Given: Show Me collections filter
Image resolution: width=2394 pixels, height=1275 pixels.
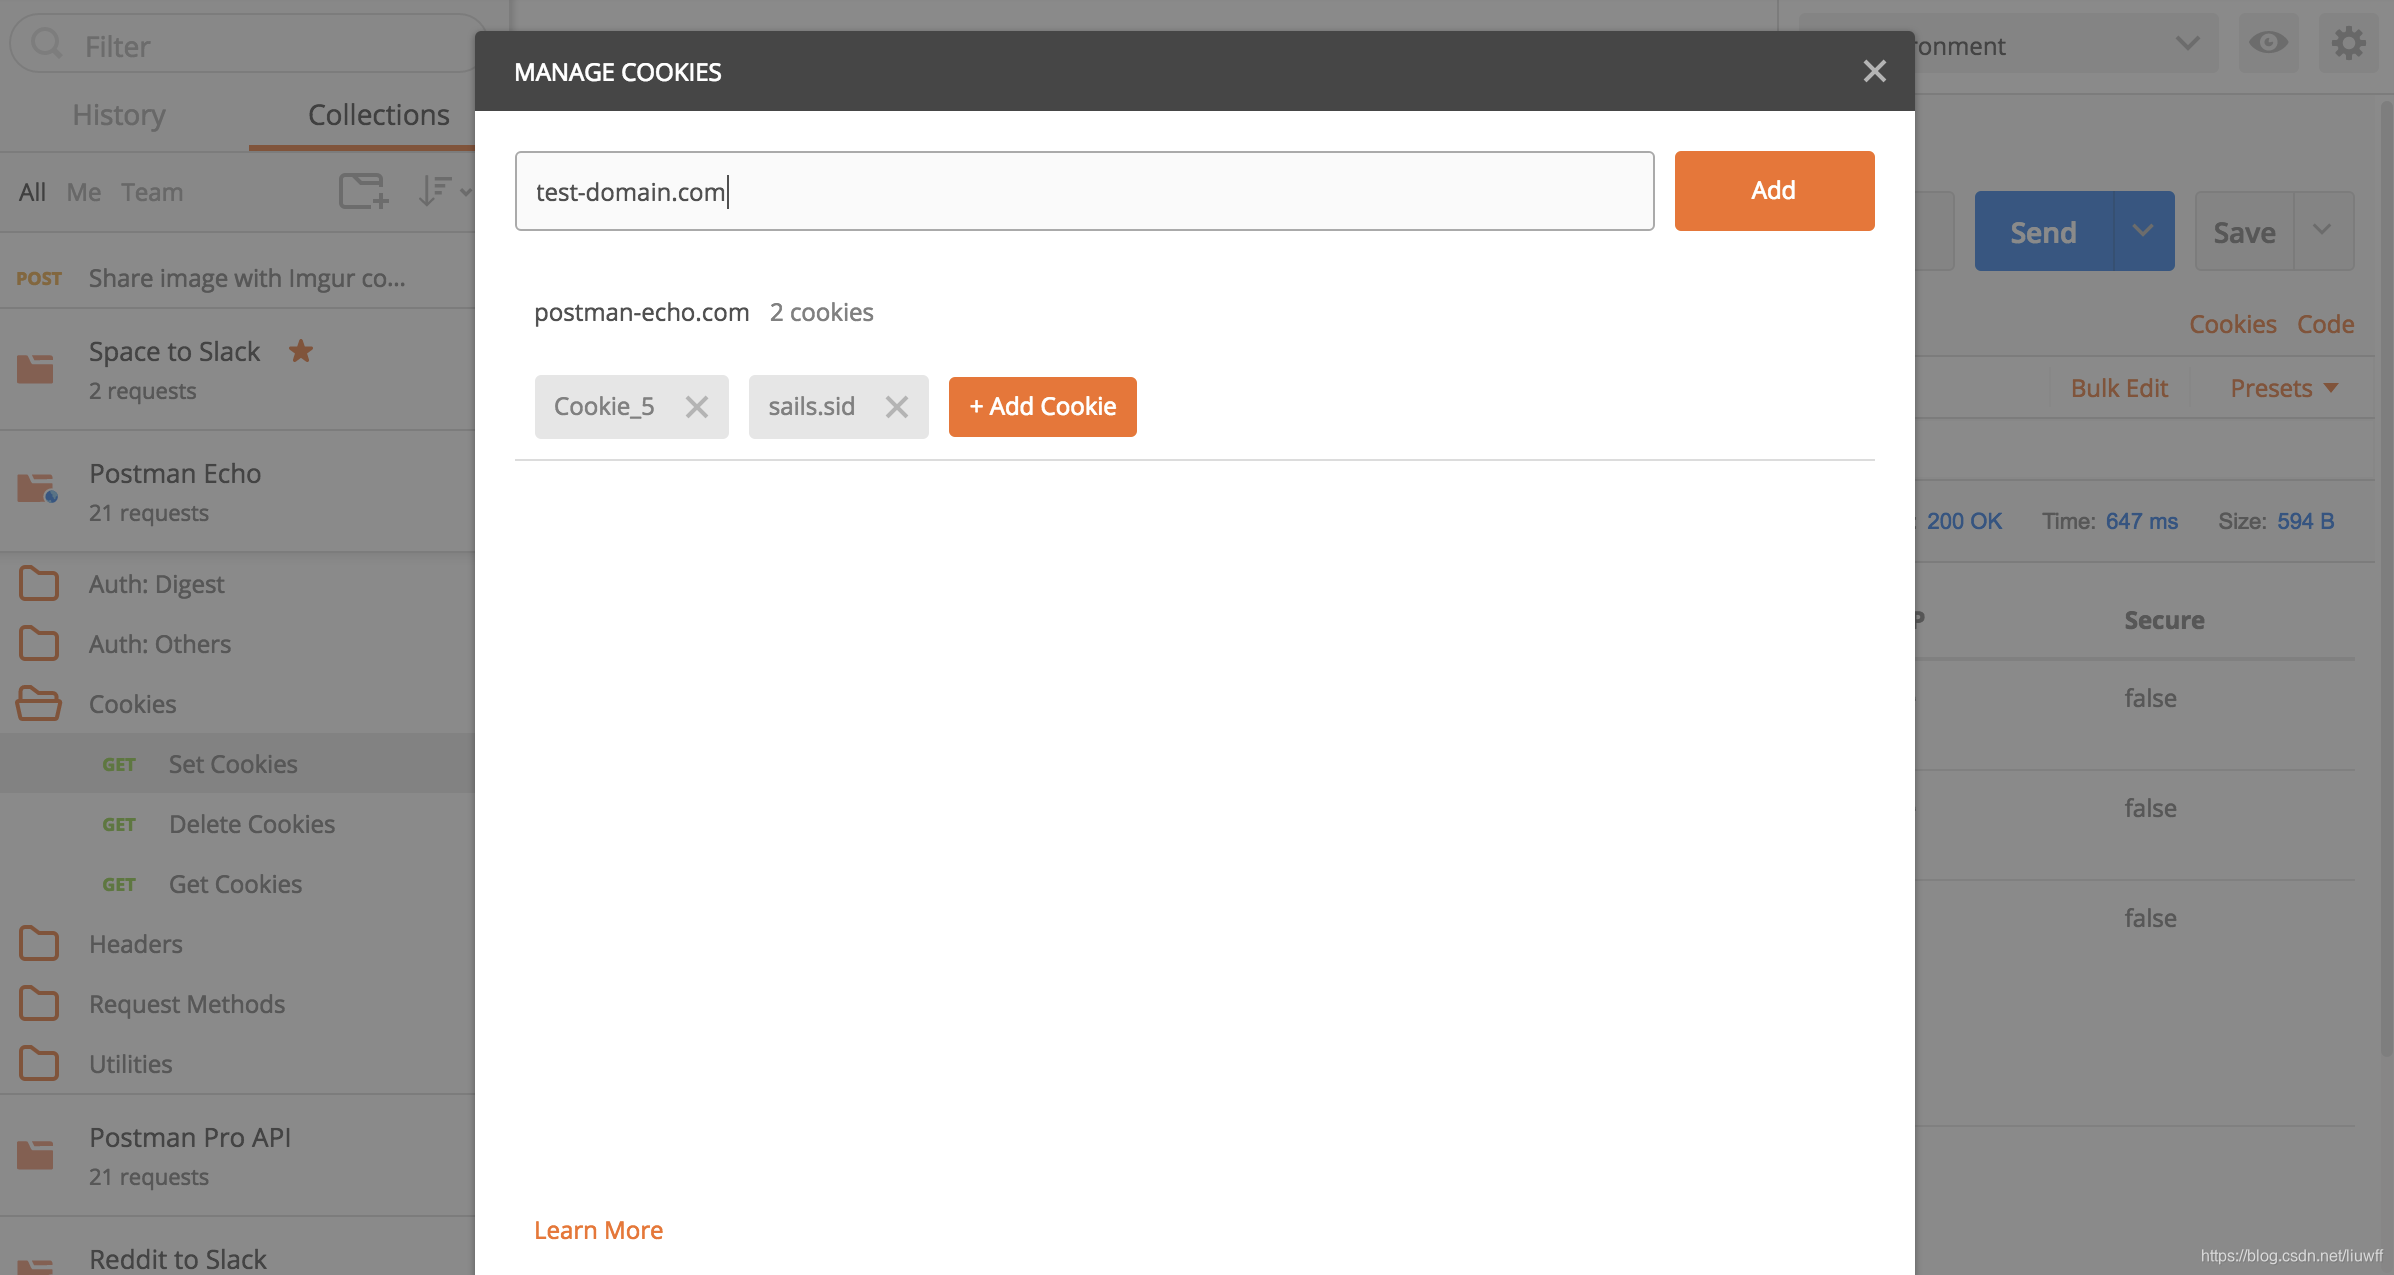Looking at the screenshot, I should tap(84, 192).
